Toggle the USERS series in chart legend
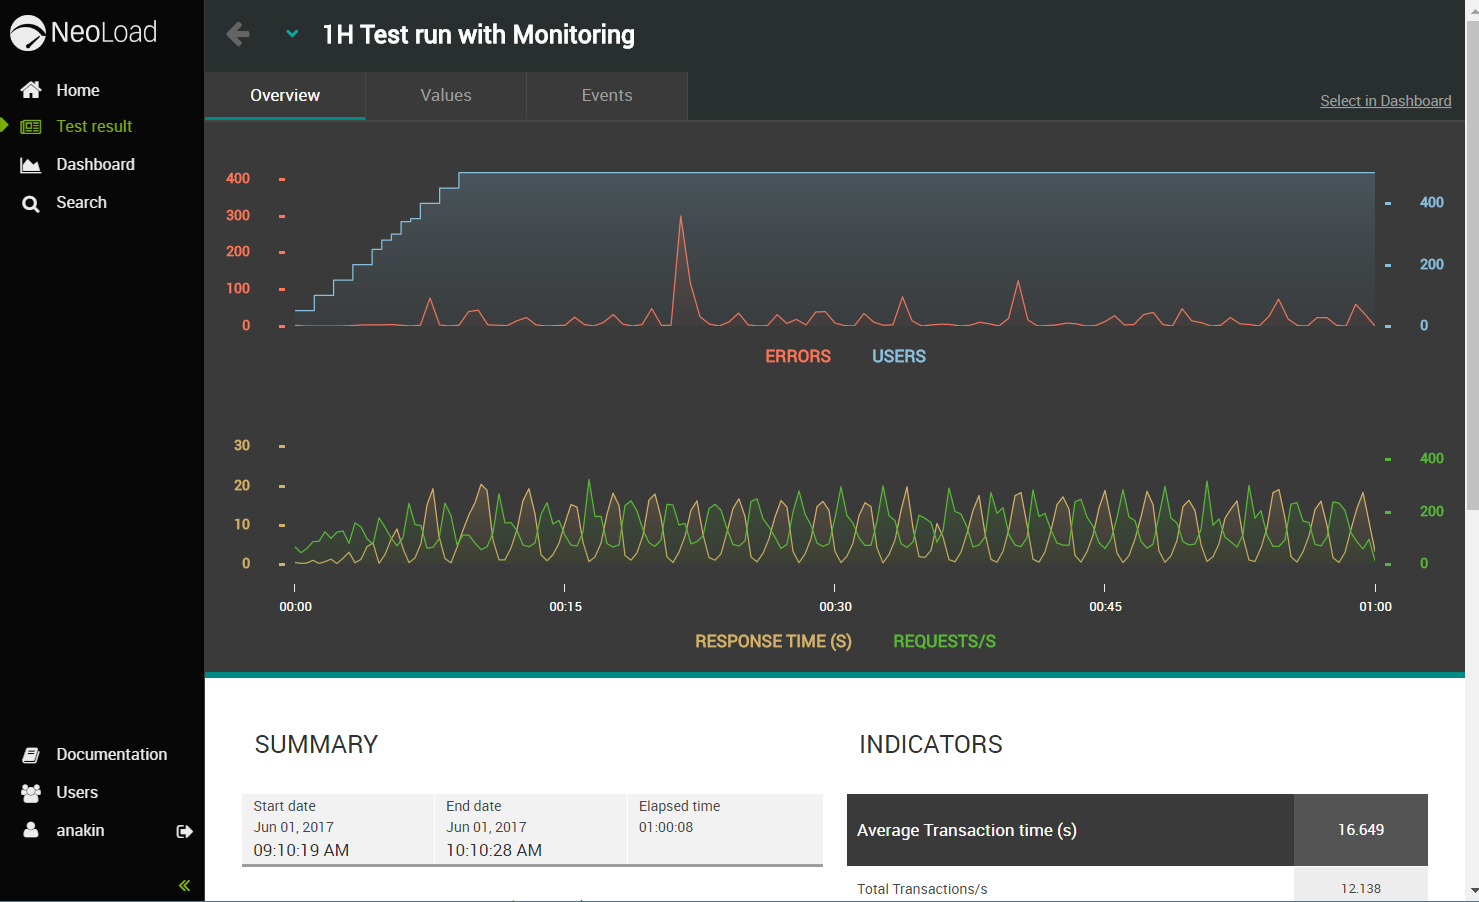The height and width of the screenshot is (902, 1479). [898, 357]
